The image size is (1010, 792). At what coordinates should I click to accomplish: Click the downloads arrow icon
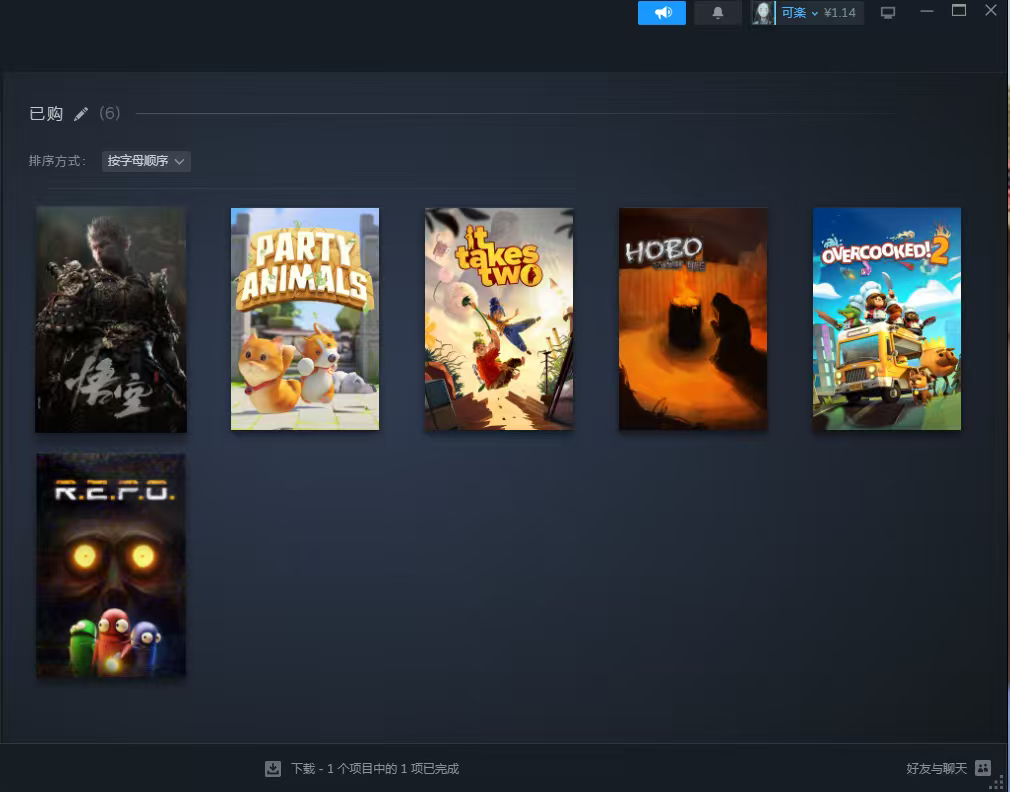pyautogui.click(x=273, y=769)
